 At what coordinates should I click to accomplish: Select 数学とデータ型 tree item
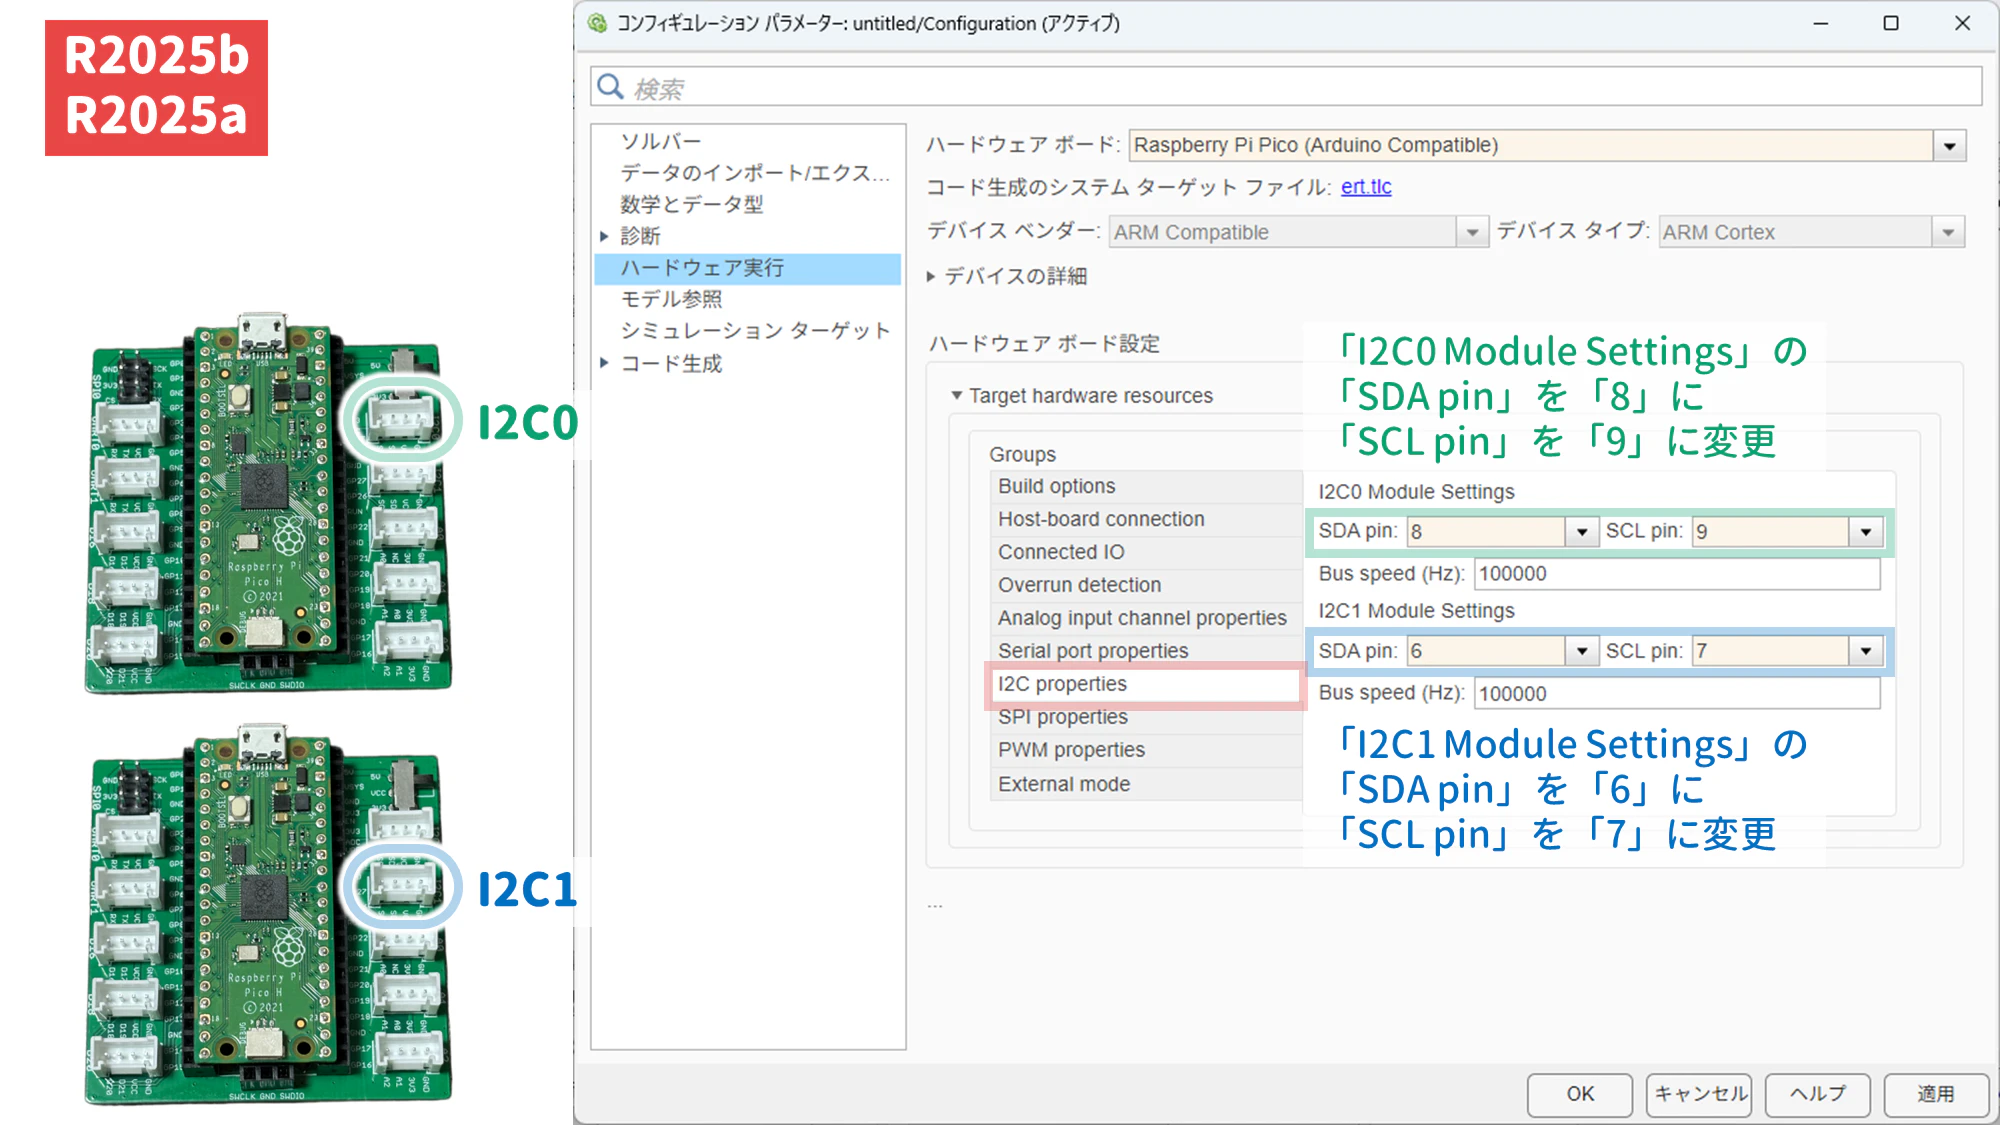(x=692, y=204)
